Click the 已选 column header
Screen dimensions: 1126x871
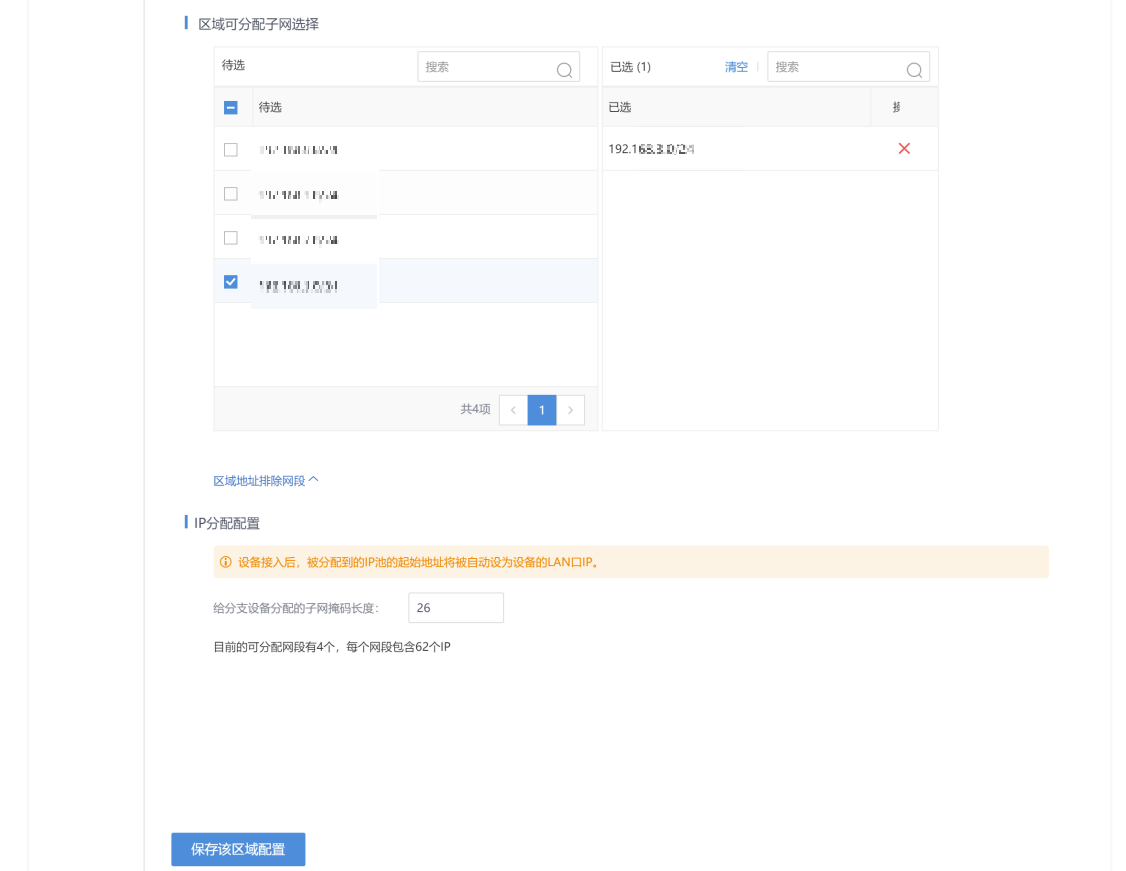[x=620, y=107]
